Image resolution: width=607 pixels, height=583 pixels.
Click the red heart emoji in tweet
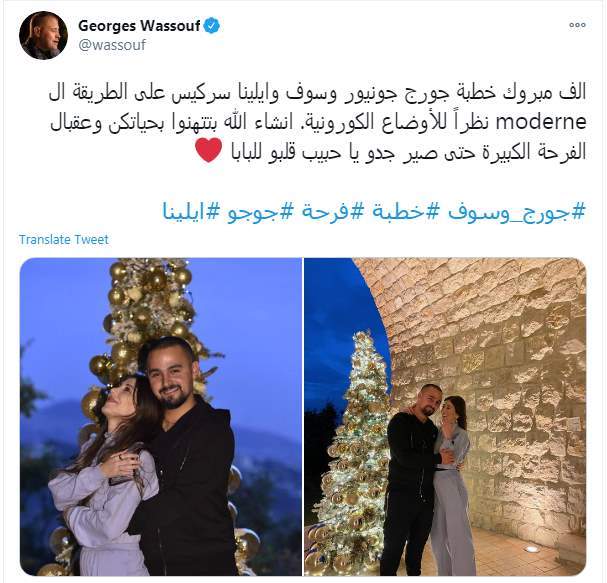208,151
